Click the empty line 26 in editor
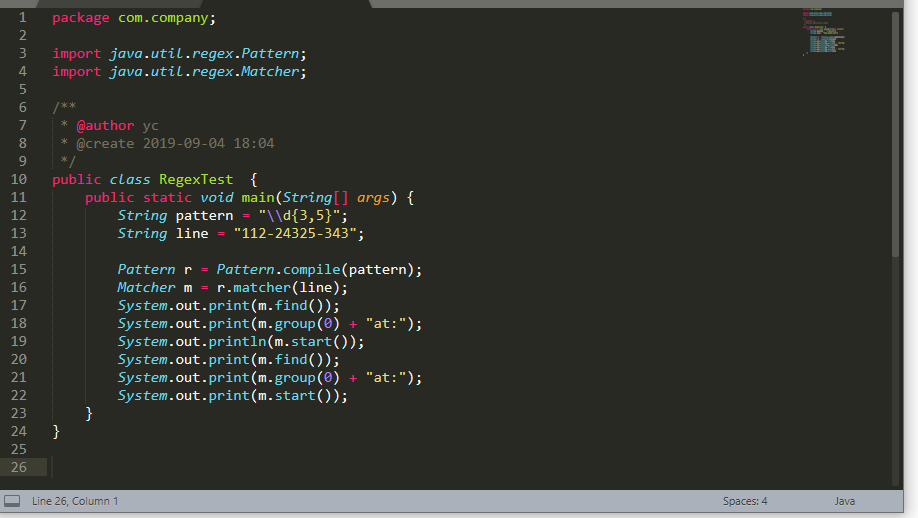 click(x=400, y=467)
